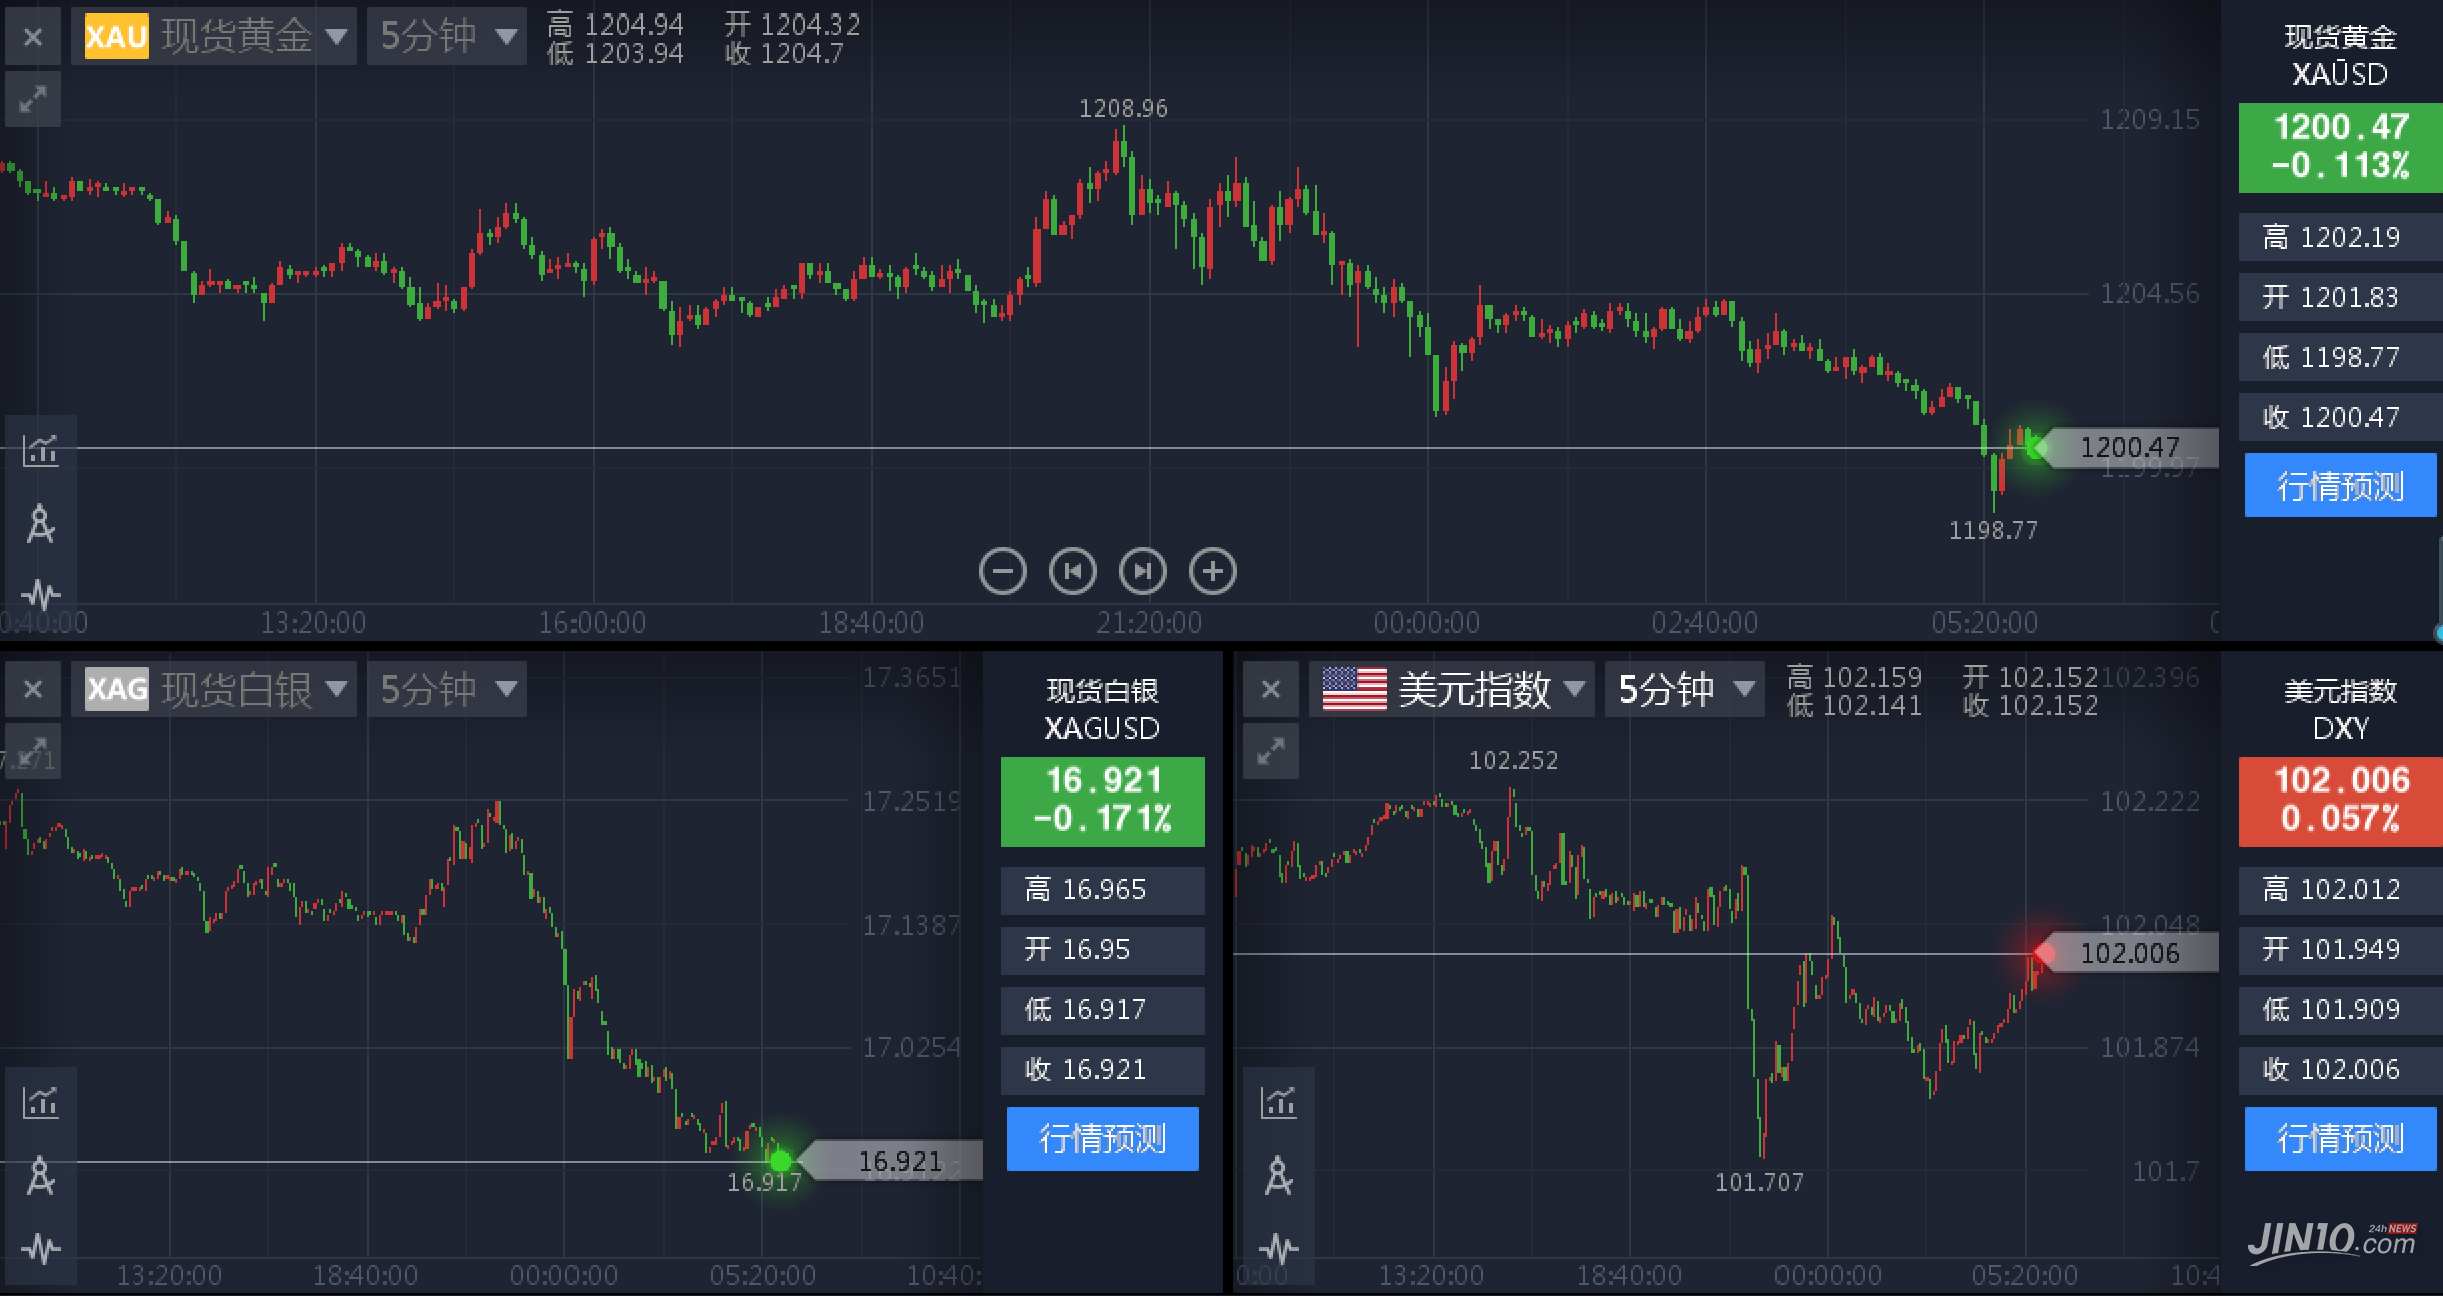The height and width of the screenshot is (1296, 2443).
Task: Expand the silver chart to fullscreen
Action: [x=33, y=751]
